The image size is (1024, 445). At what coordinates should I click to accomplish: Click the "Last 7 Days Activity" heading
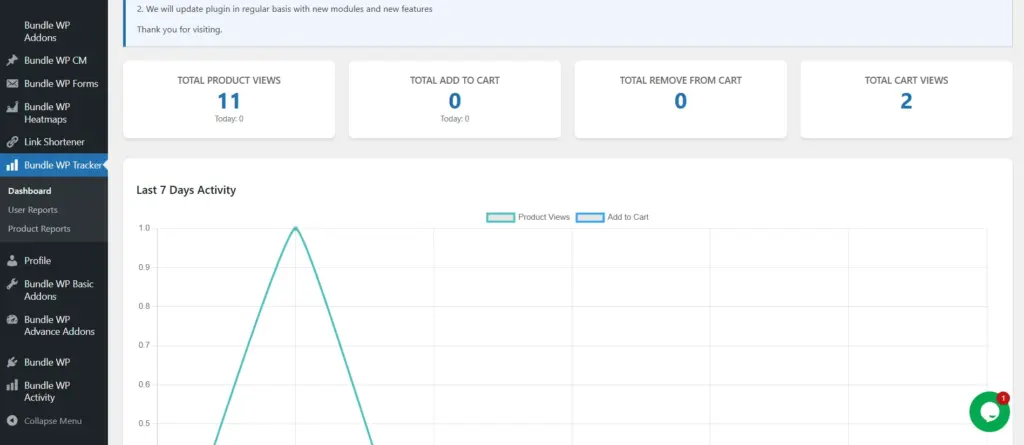point(186,190)
